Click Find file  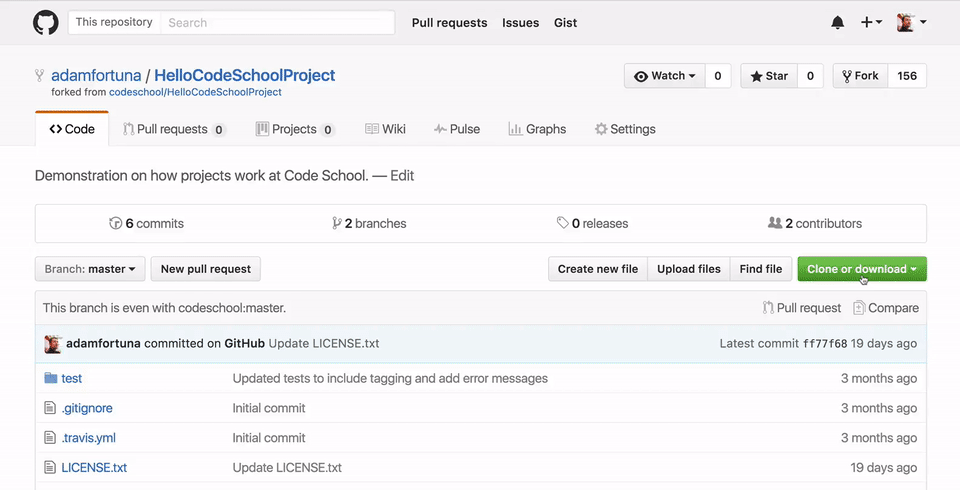coord(760,269)
